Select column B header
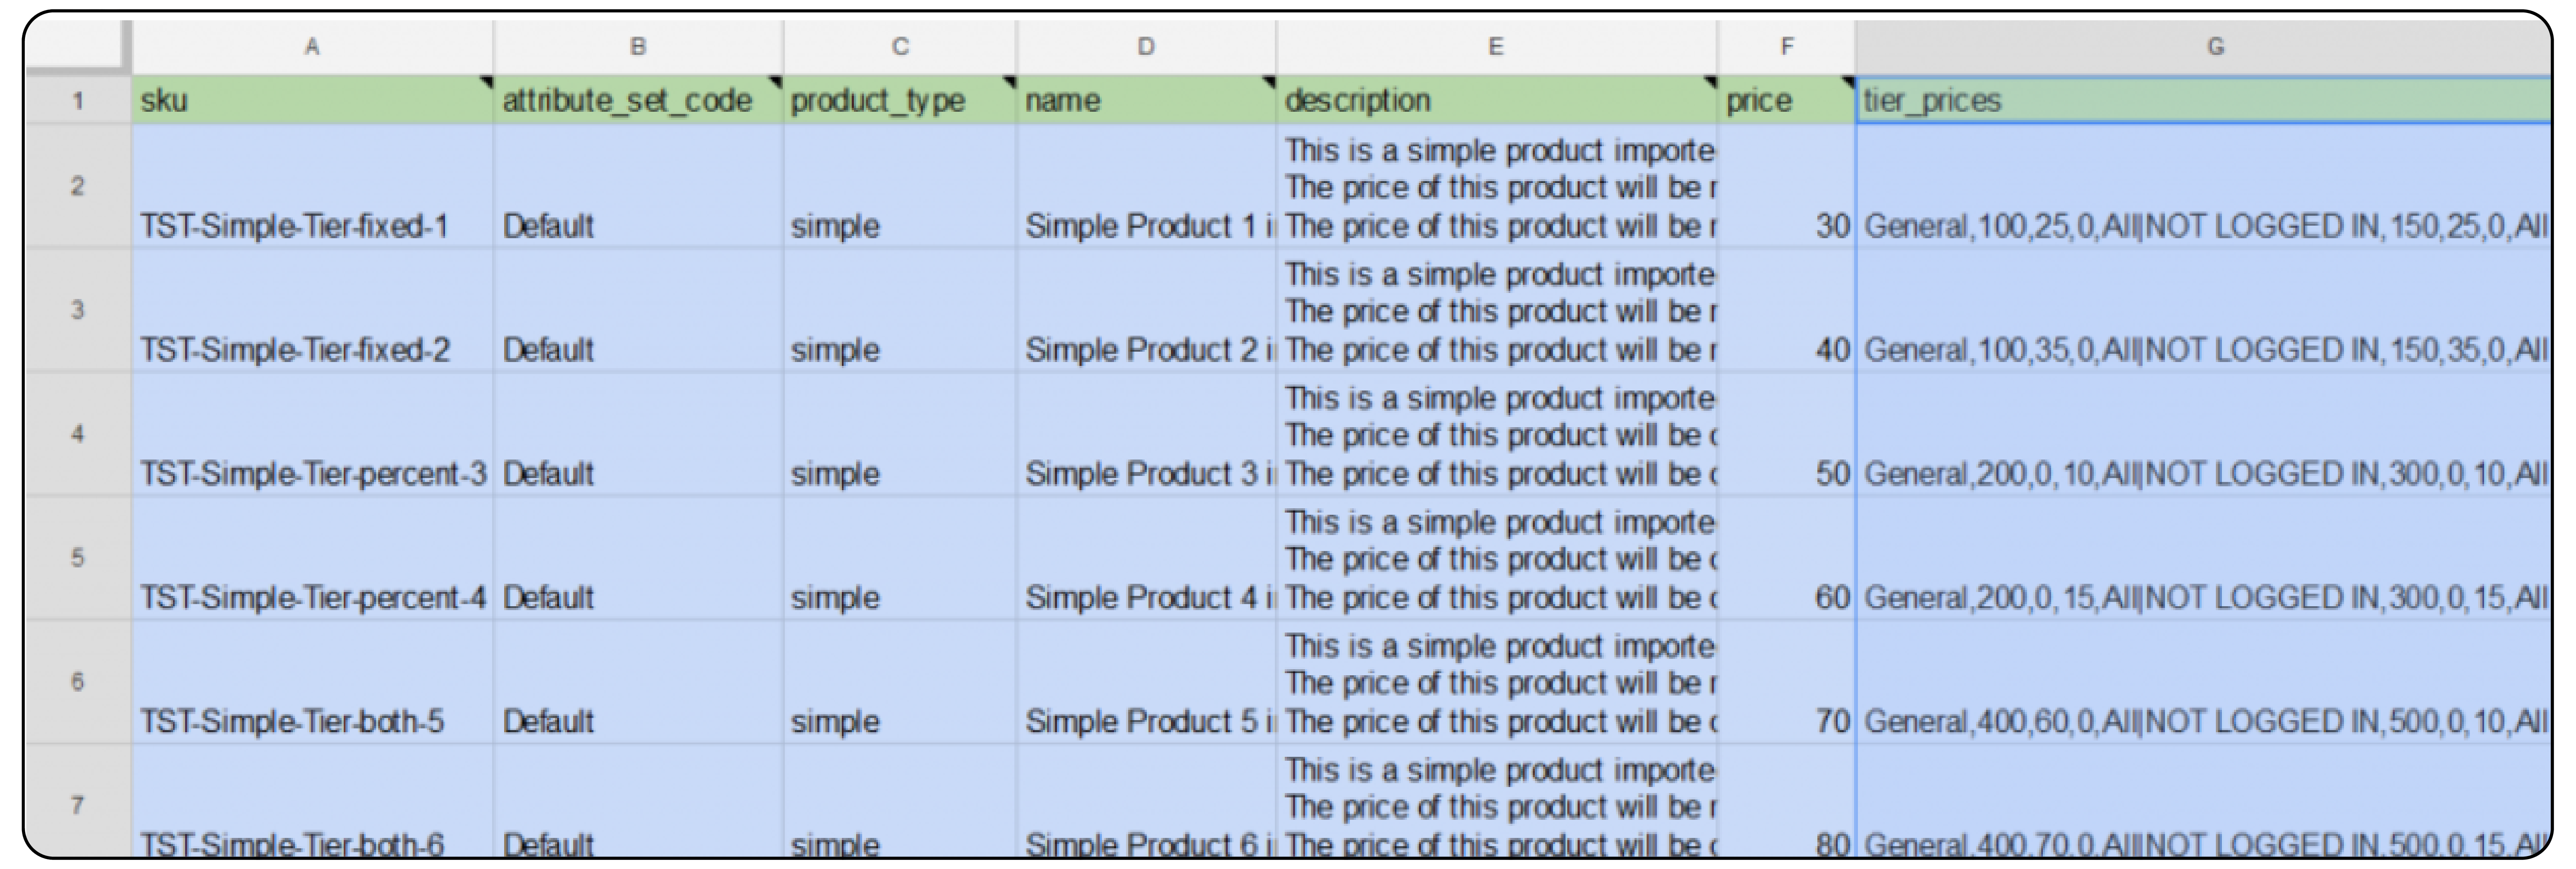Viewport: 2576px width, 869px height. [638, 47]
